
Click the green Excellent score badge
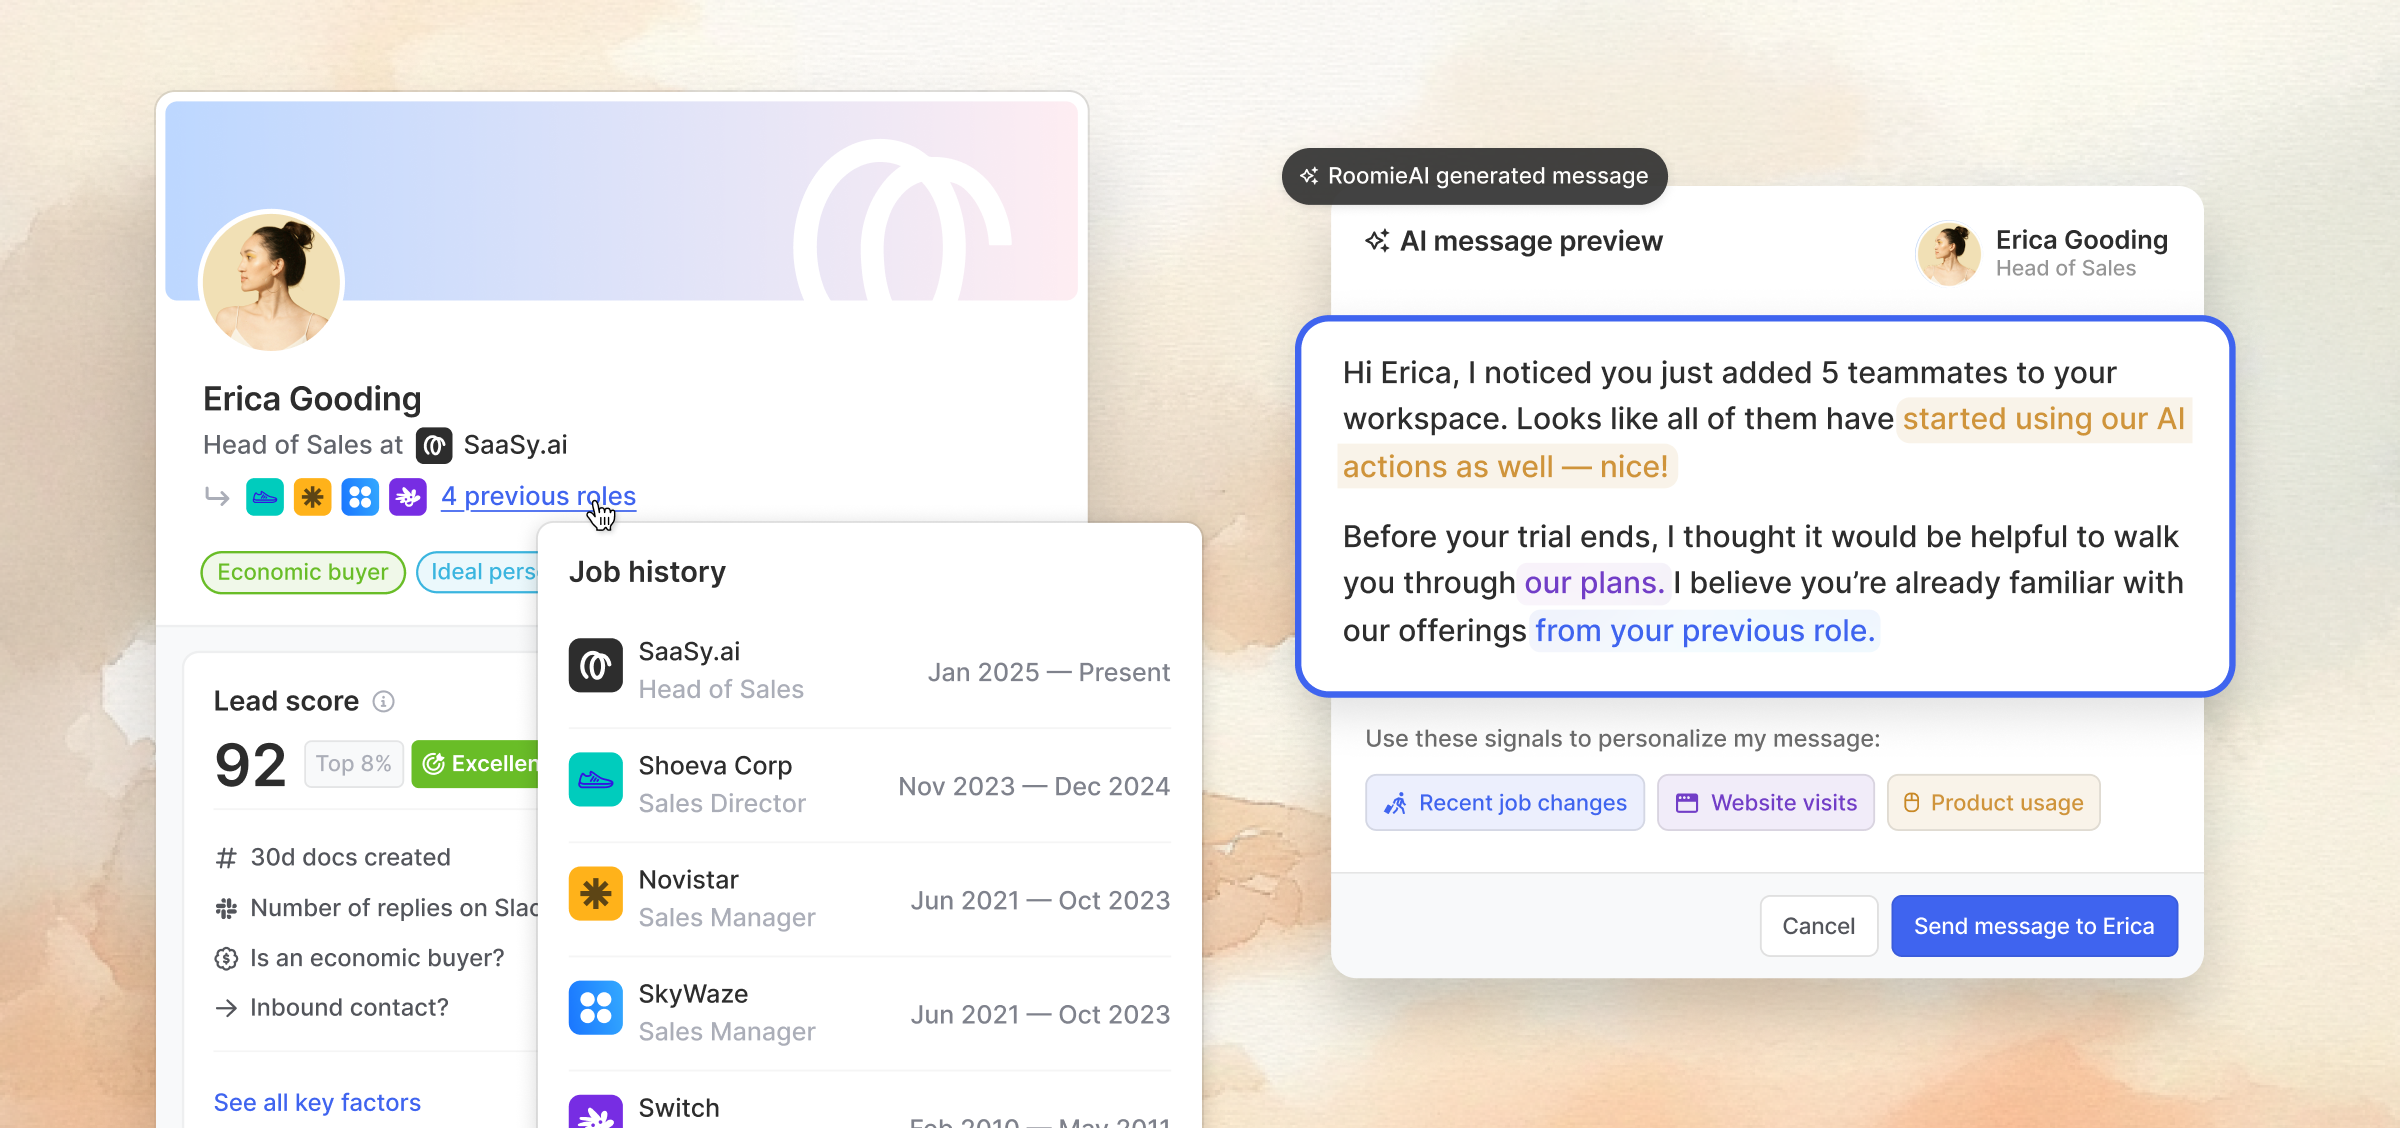click(x=477, y=764)
